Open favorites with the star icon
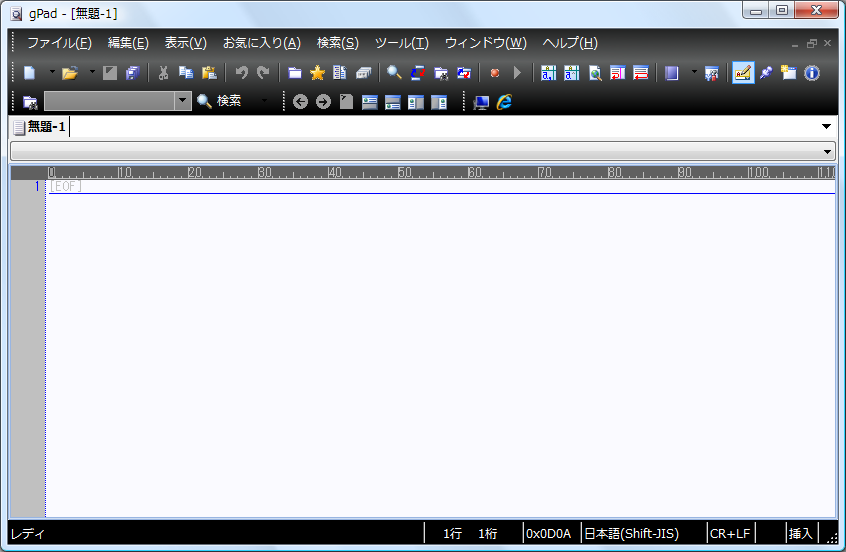This screenshot has height=552, width=846. click(317, 73)
